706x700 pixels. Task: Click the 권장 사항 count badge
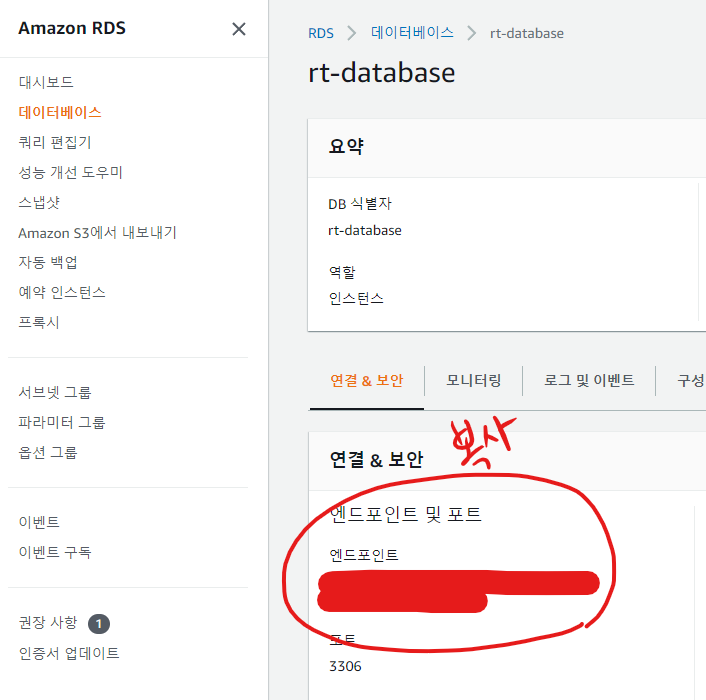(x=99, y=624)
